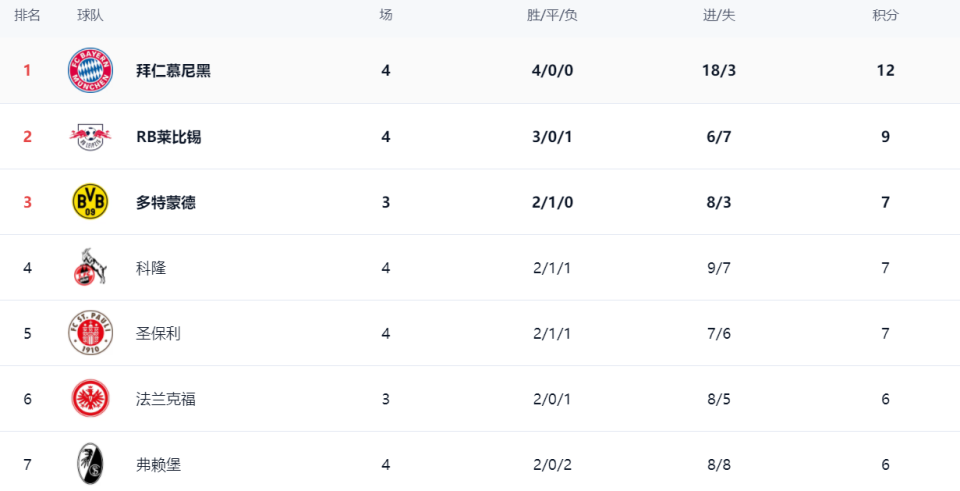Open the 拜仁慕尼黑 team link
The image size is (960, 491).
coord(173,71)
